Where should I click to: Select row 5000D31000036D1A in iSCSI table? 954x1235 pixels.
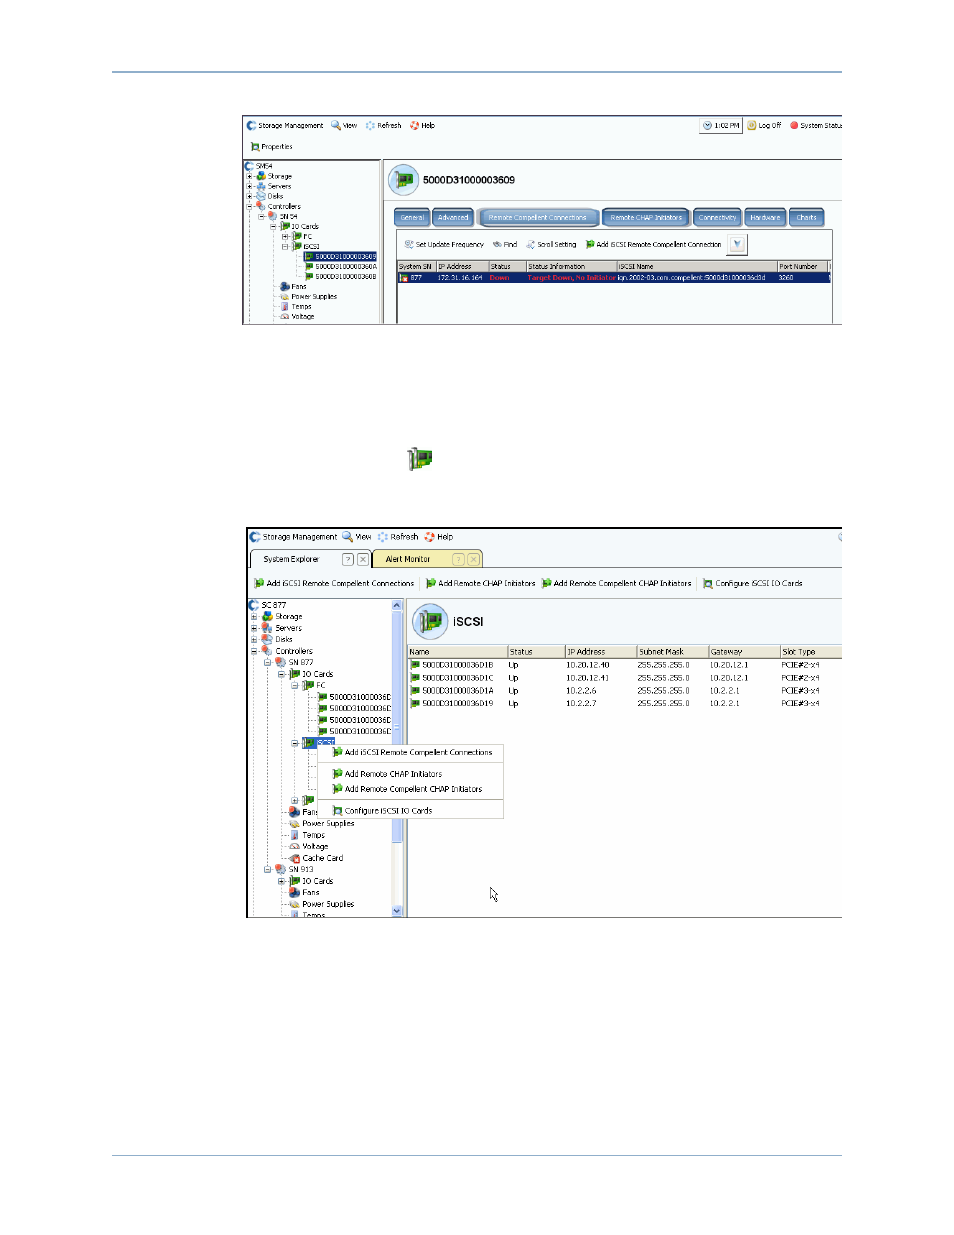click(625, 691)
